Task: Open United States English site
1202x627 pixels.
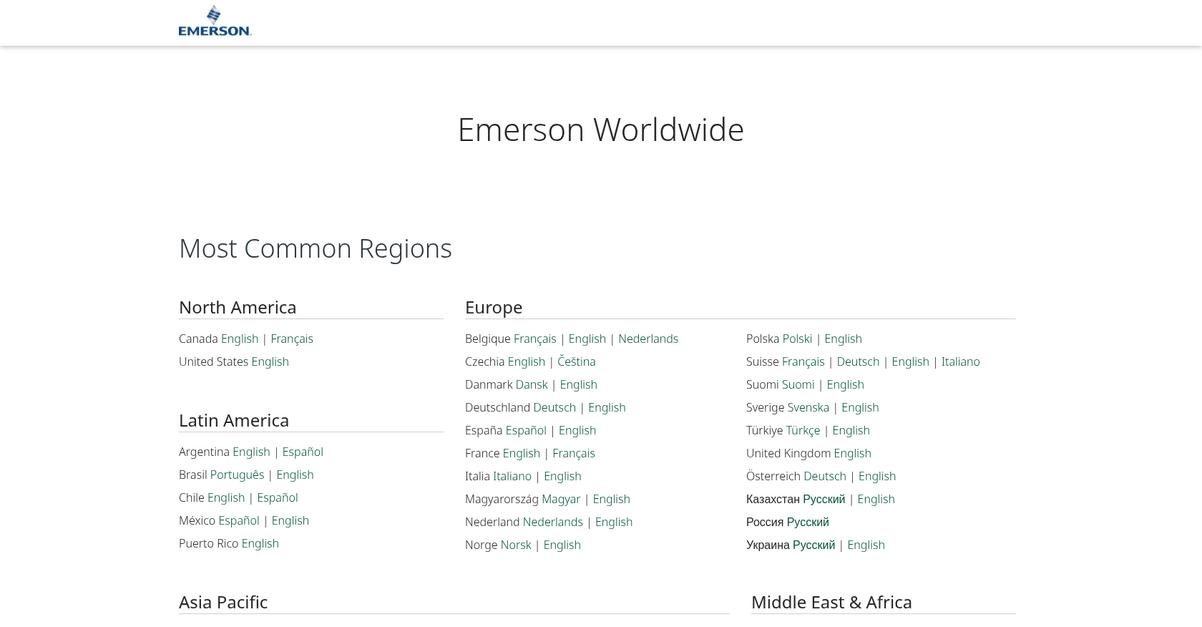Action: click(270, 362)
